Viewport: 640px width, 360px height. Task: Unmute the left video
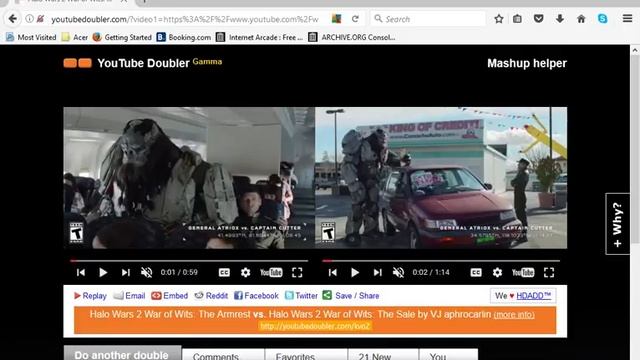coord(147,272)
